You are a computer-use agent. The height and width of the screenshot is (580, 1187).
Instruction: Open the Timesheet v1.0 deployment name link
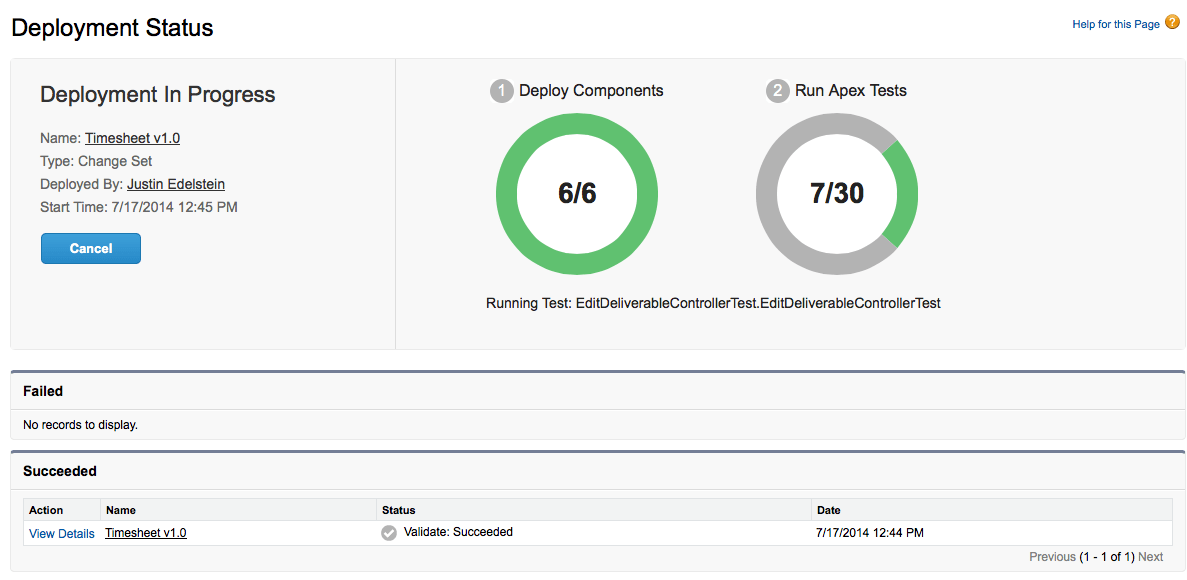coord(132,137)
